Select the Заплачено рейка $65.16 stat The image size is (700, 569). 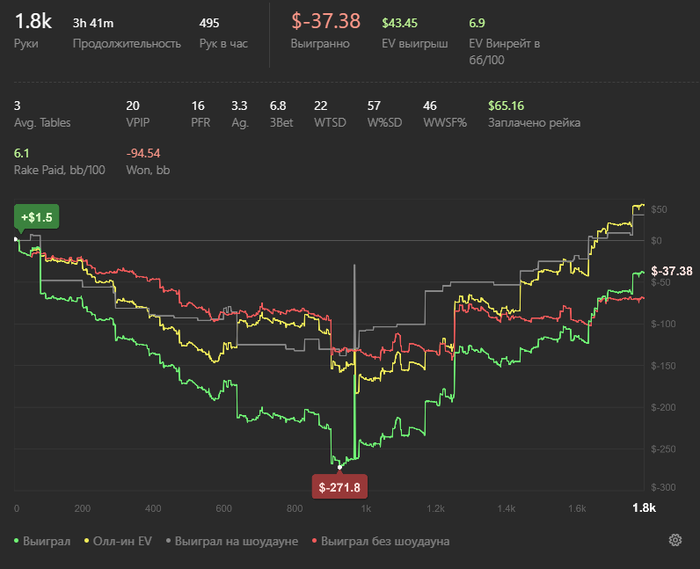[506, 105]
